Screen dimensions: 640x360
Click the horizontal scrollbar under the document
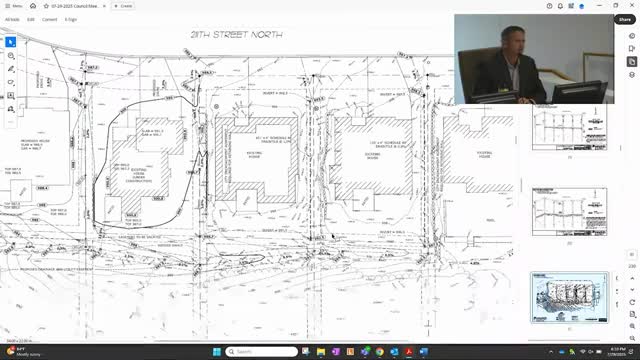(282, 341)
